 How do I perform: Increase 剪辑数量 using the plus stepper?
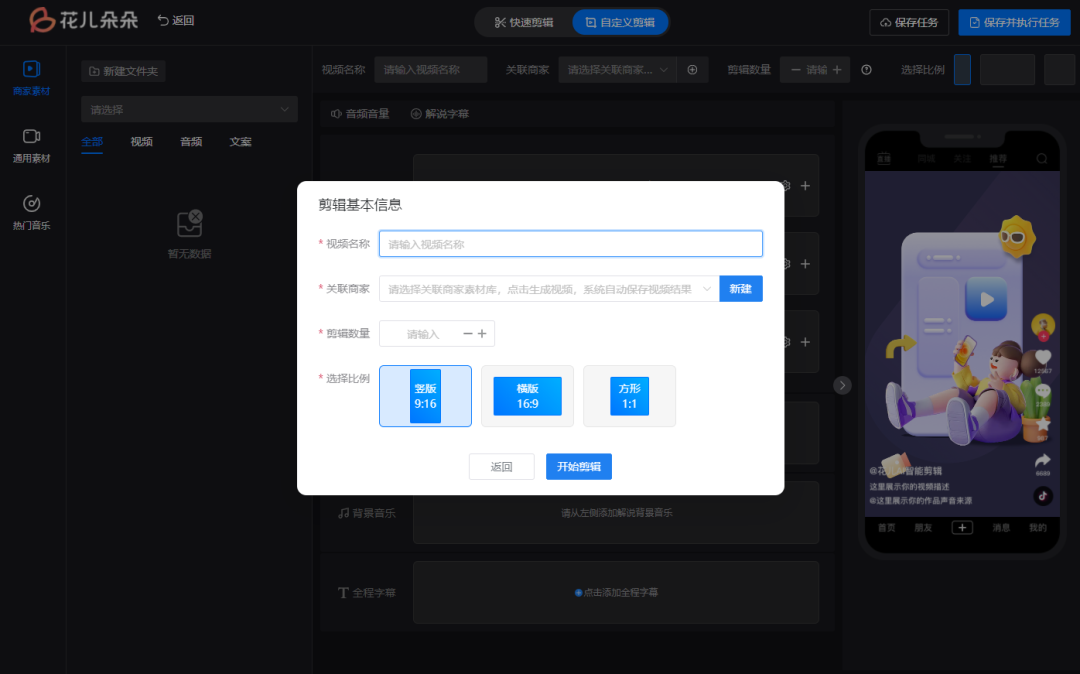[481, 333]
